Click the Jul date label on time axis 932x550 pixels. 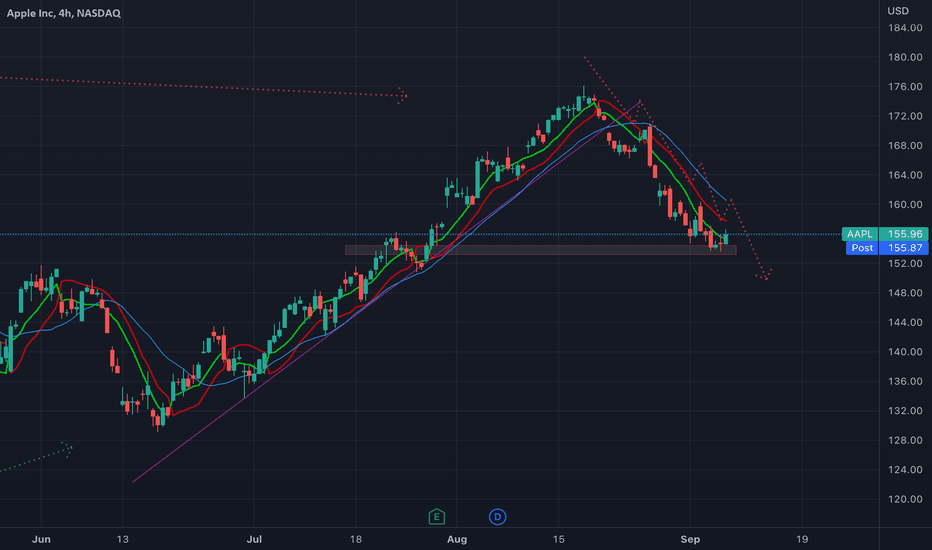[254, 539]
